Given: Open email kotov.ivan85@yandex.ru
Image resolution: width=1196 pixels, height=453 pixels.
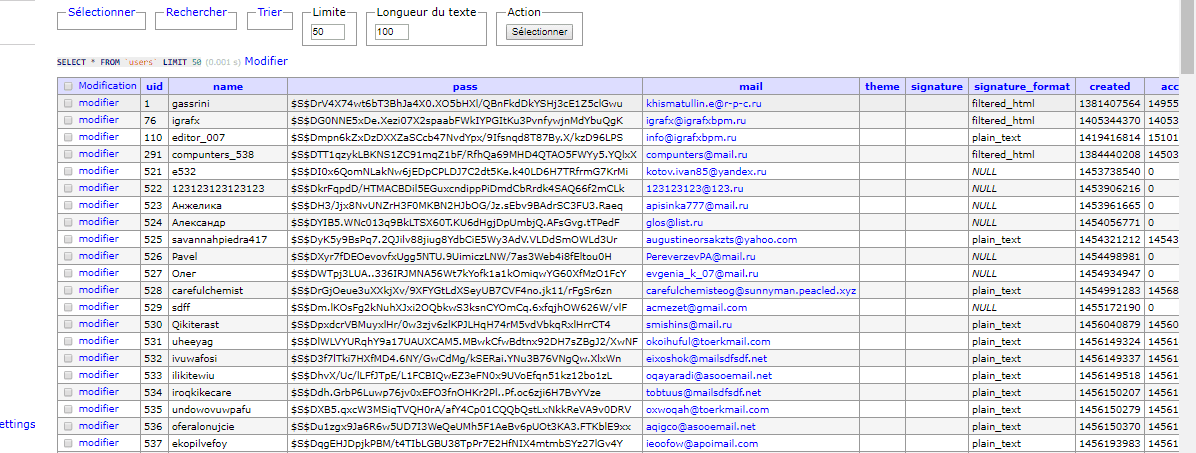Looking at the screenshot, I should coord(706,172).
